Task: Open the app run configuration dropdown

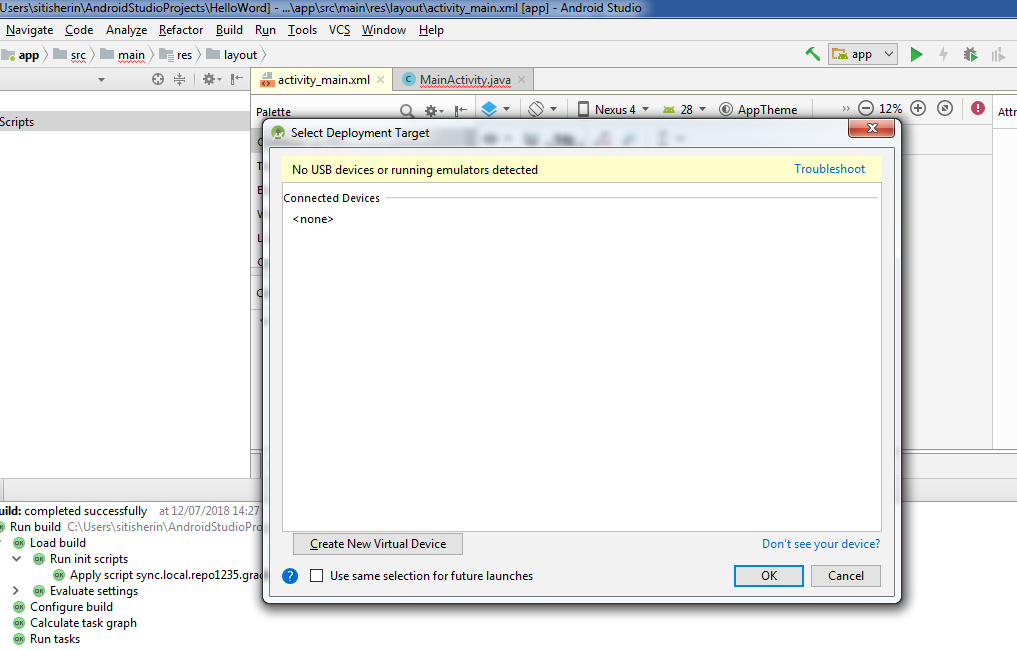Action: 862,55
